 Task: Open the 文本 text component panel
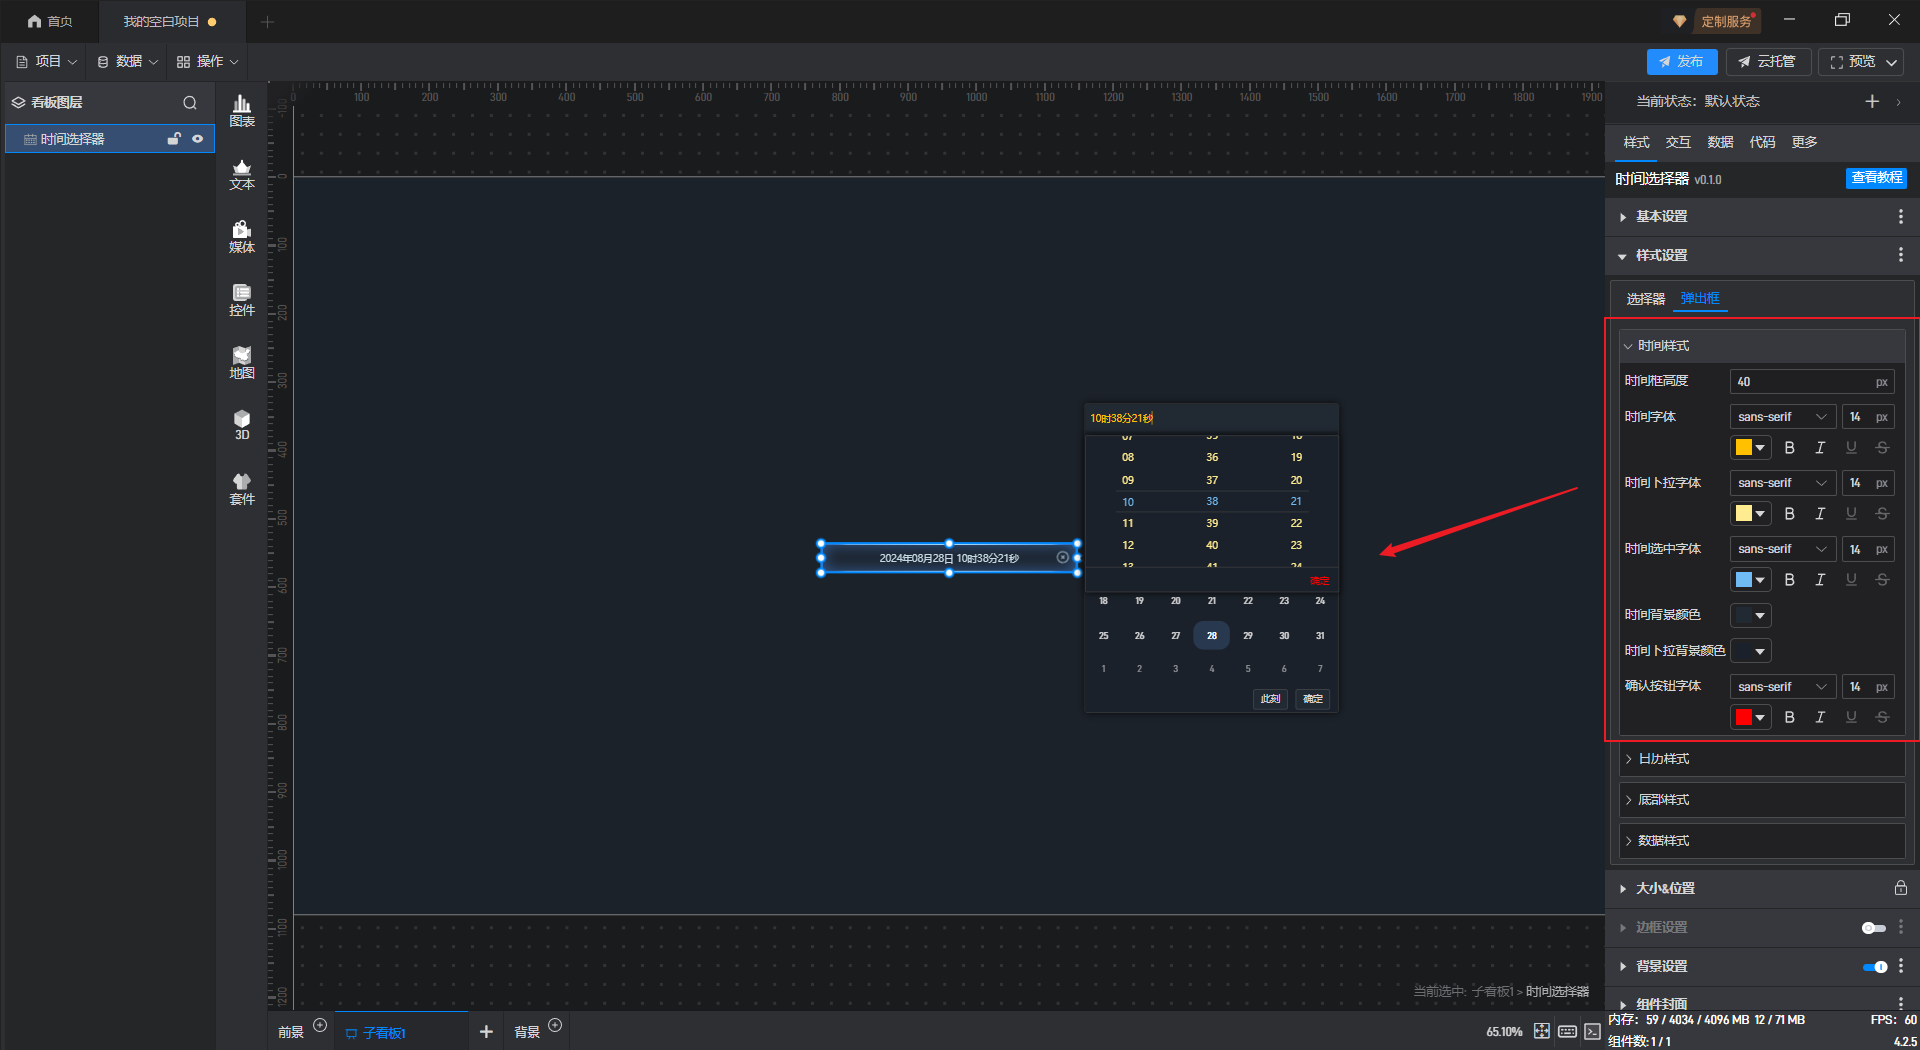[242, 174]
